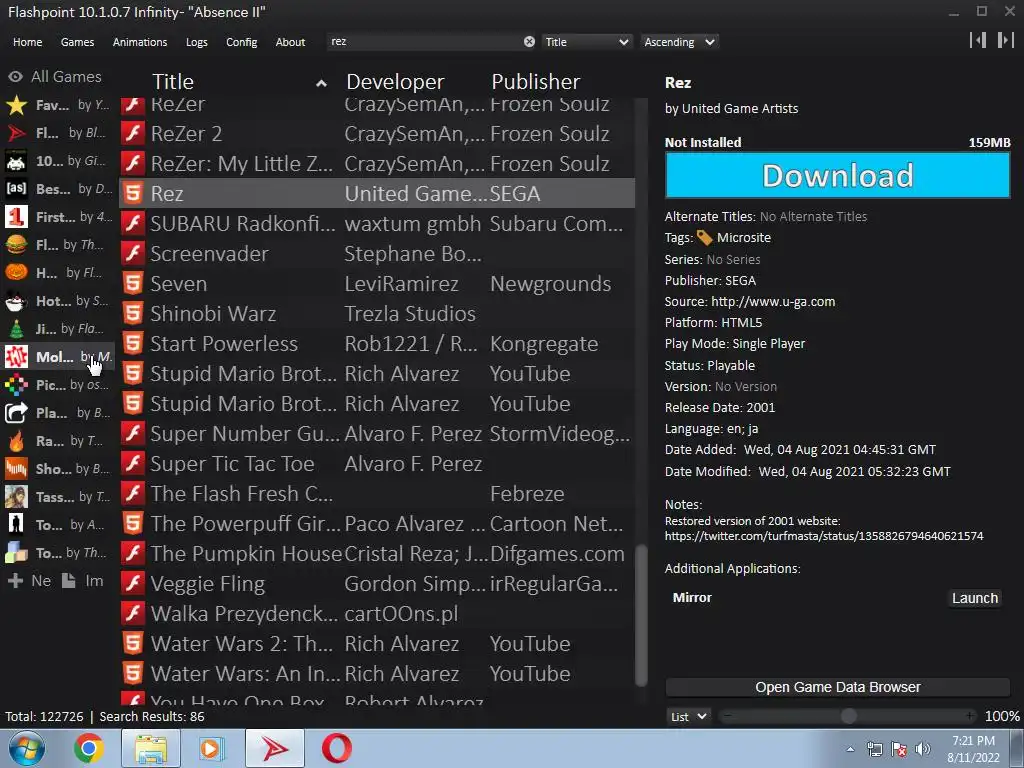The height and width of the screenshot is (768, 1024).
Task: Open the Hot playlist bowl icon
Action: [x=16, y=301]
